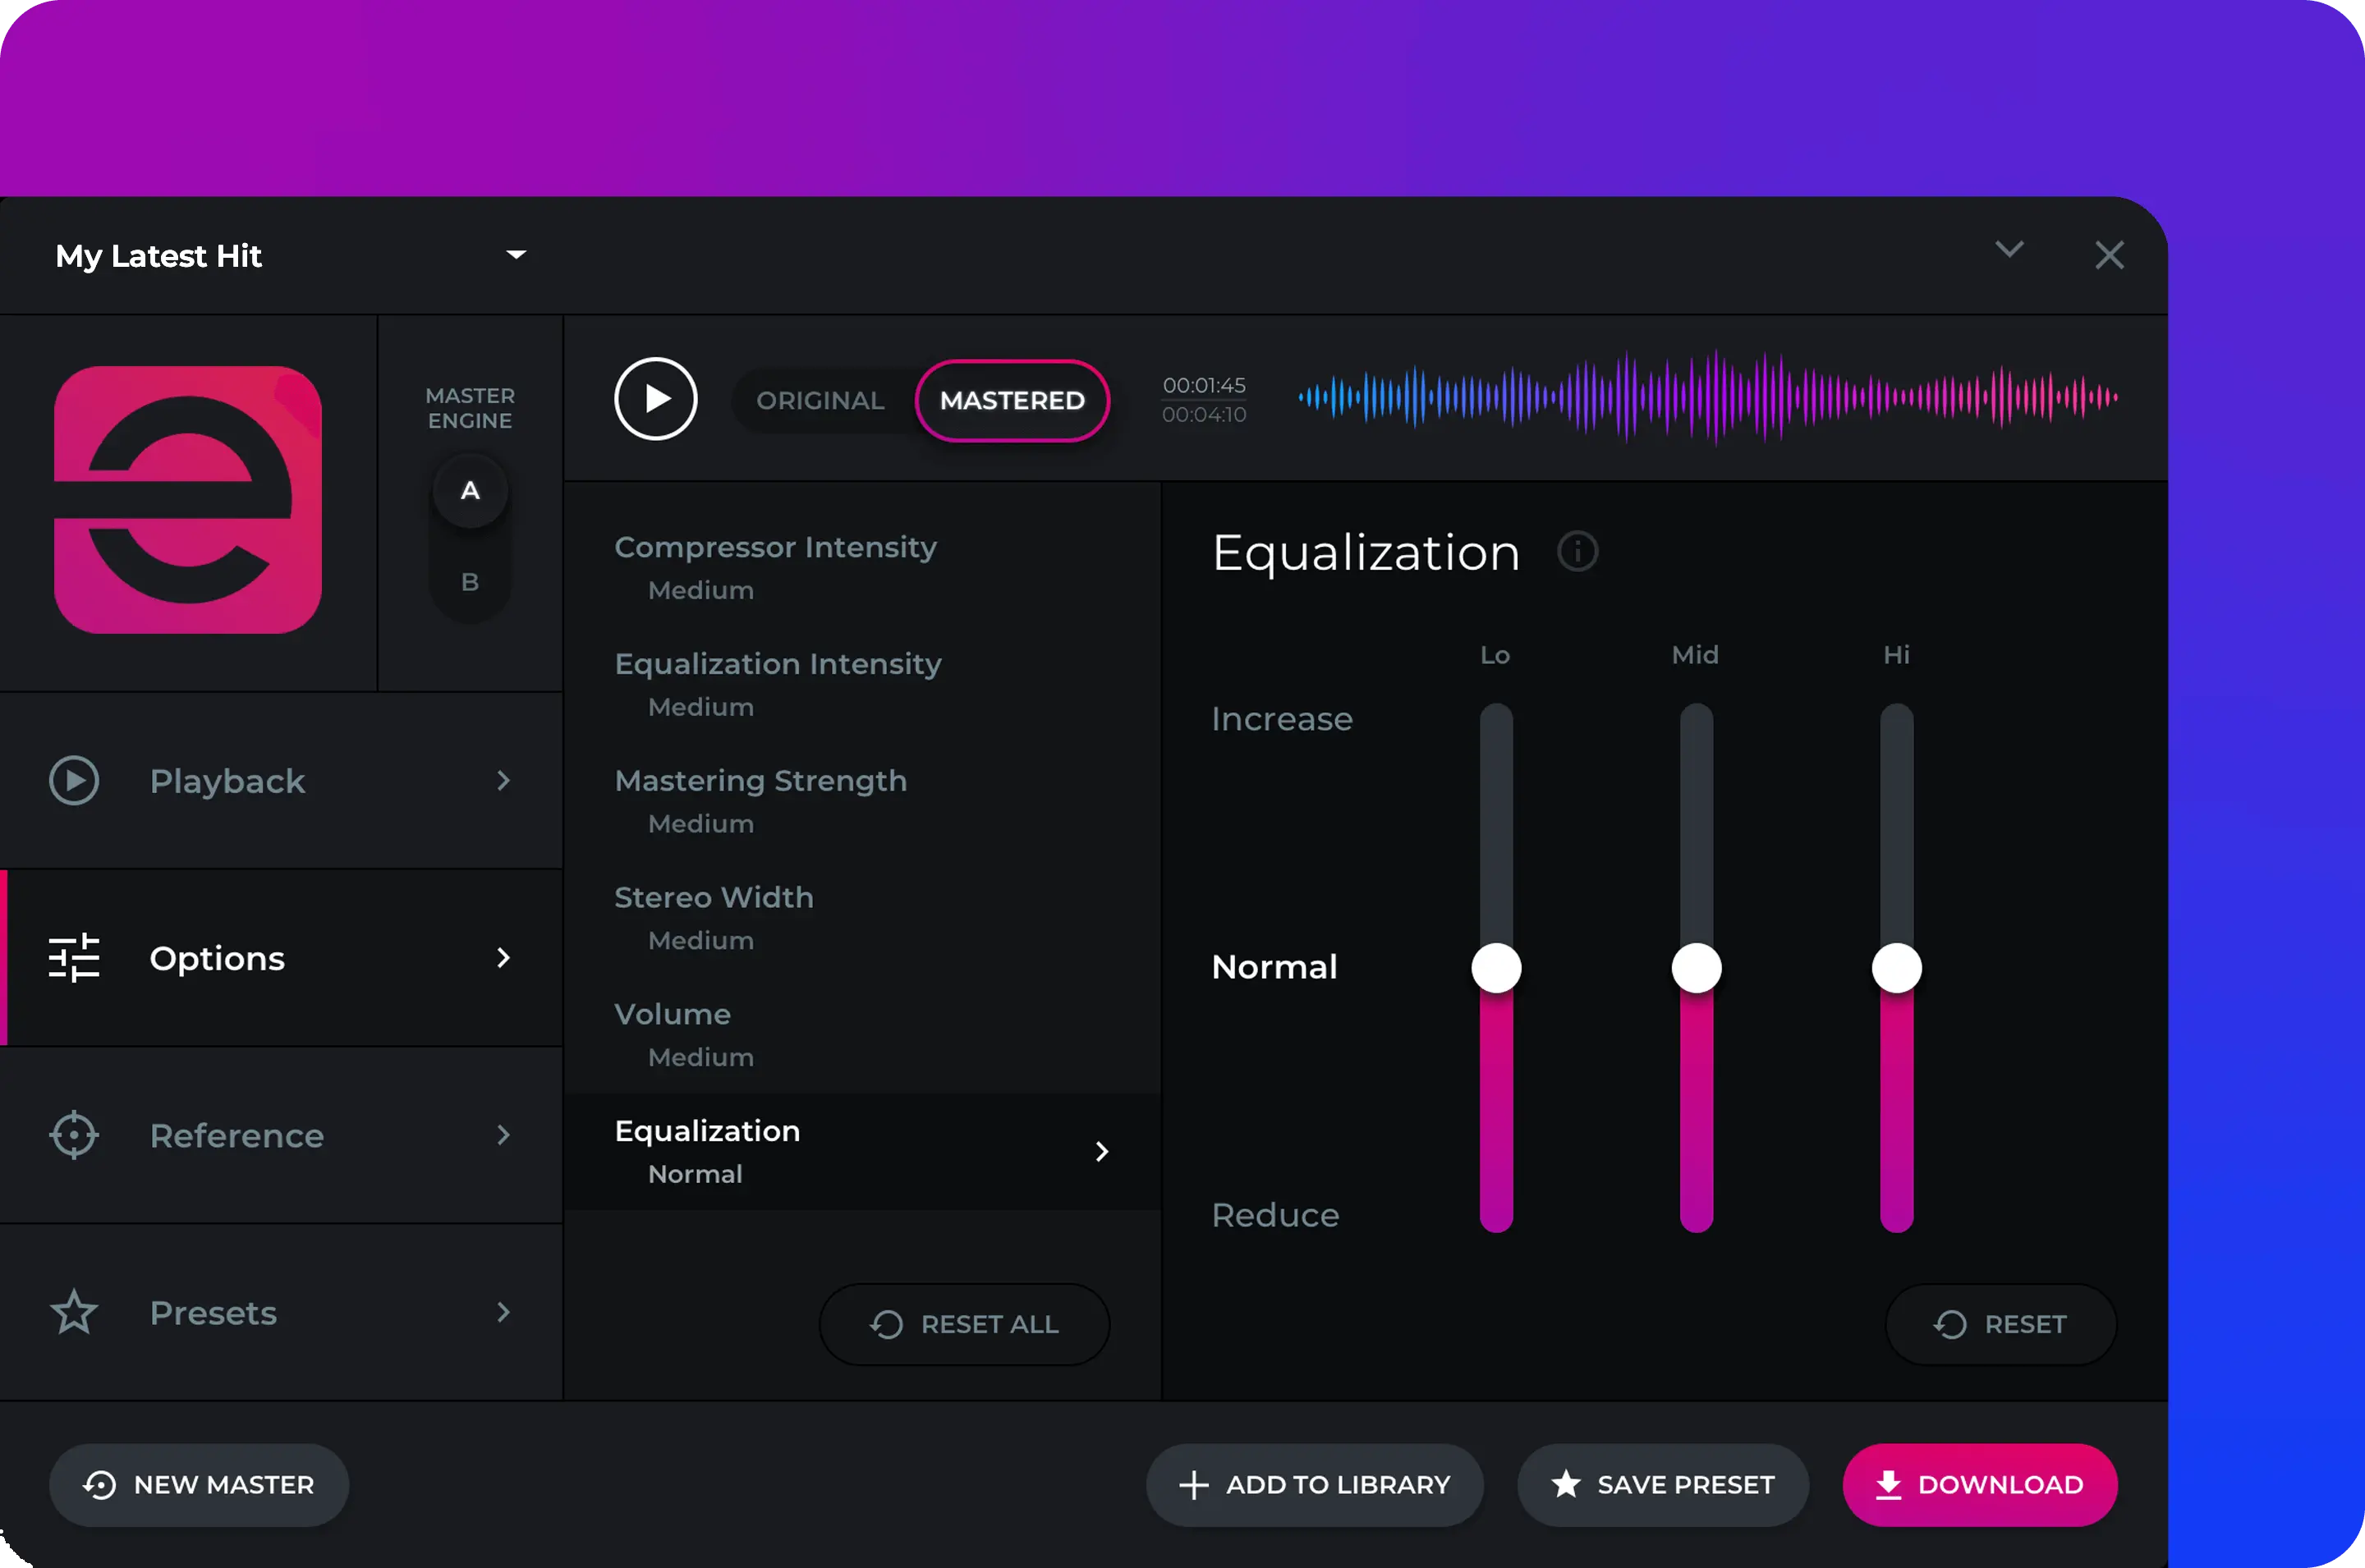
Task: Open the My Latest Hit dropdown
Action: (516, 255)
